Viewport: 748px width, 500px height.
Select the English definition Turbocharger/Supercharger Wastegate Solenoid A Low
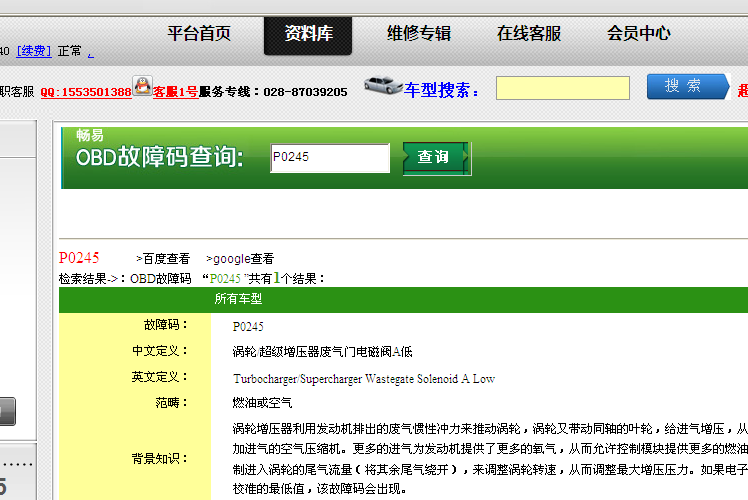[364, 379]
